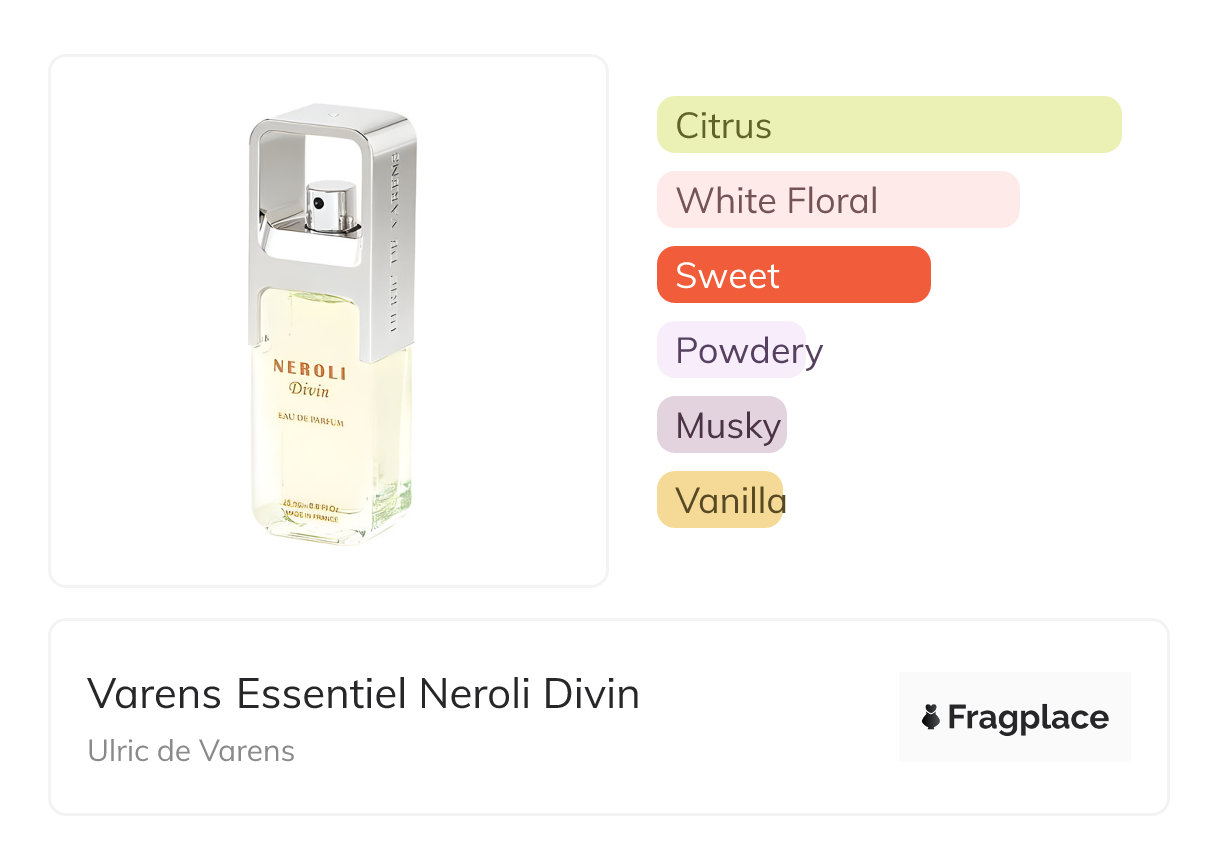Click the EAU DE PARFUM text on bottle
1218x864 pixels.
[x=310, y=422]
